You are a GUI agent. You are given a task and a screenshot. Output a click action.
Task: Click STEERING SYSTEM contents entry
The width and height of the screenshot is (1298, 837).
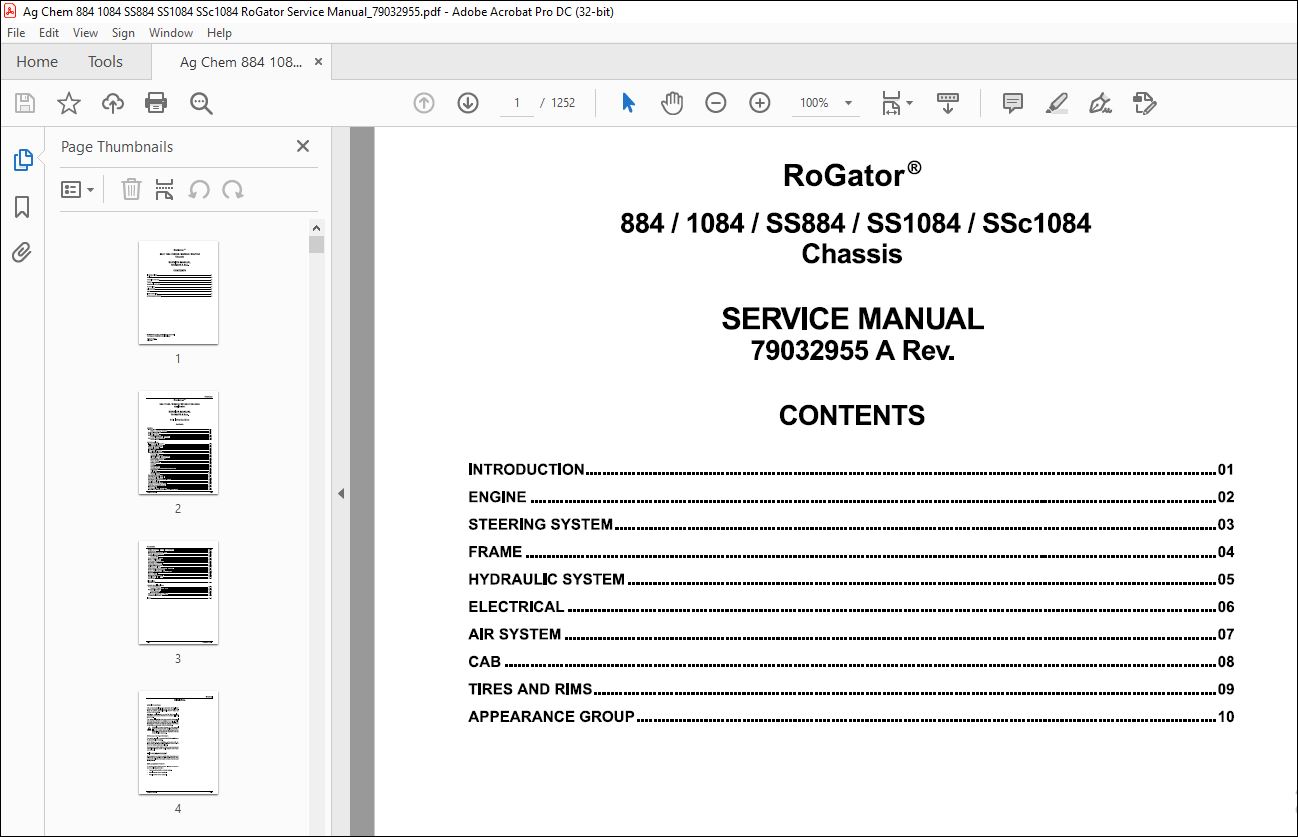[x=851, y=524]
